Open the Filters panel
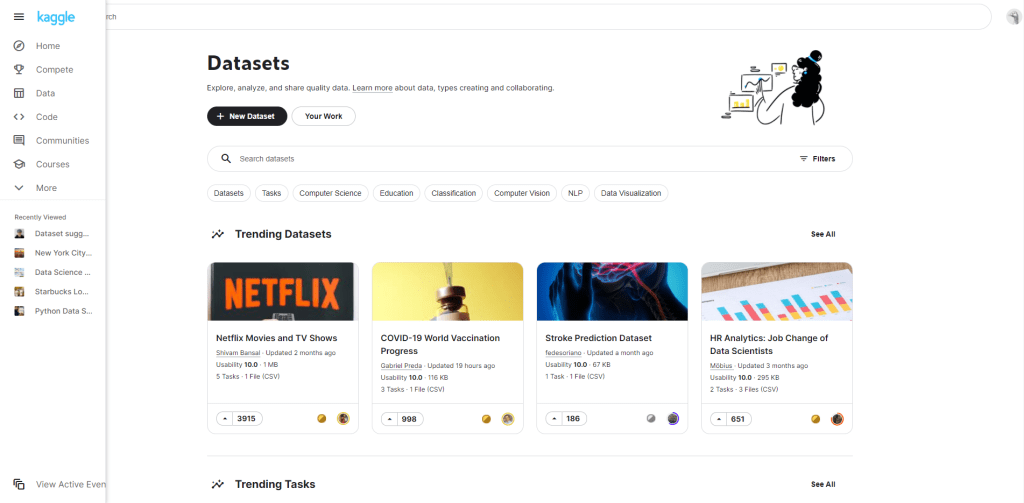This screenshot has height=503, width=1024. tap(817, 159)
